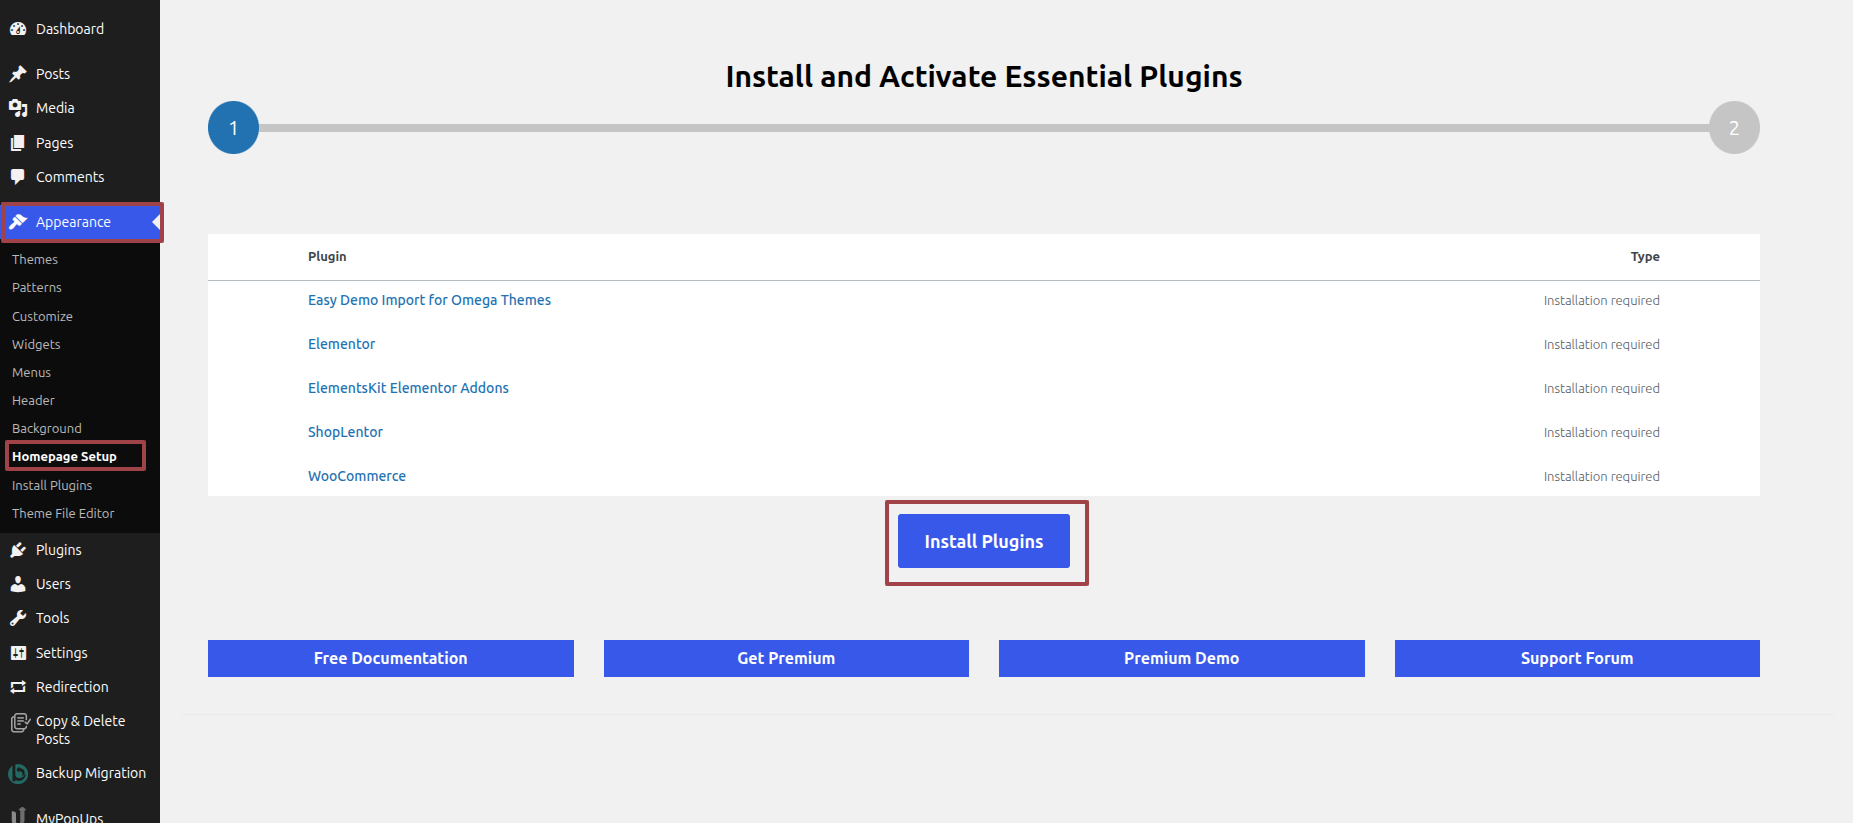
Task: Open the WooCommerce plugin link
Action: [357, 476]
